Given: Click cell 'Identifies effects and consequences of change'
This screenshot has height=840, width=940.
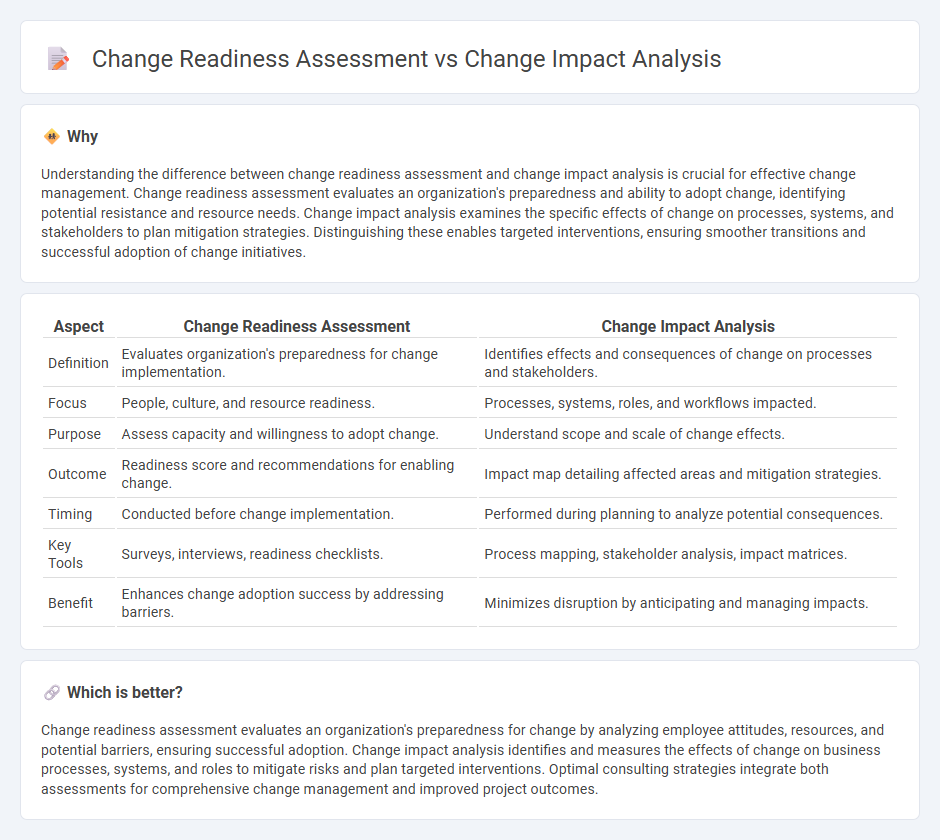Looking at the screenshot, I should tap(688, 363).
